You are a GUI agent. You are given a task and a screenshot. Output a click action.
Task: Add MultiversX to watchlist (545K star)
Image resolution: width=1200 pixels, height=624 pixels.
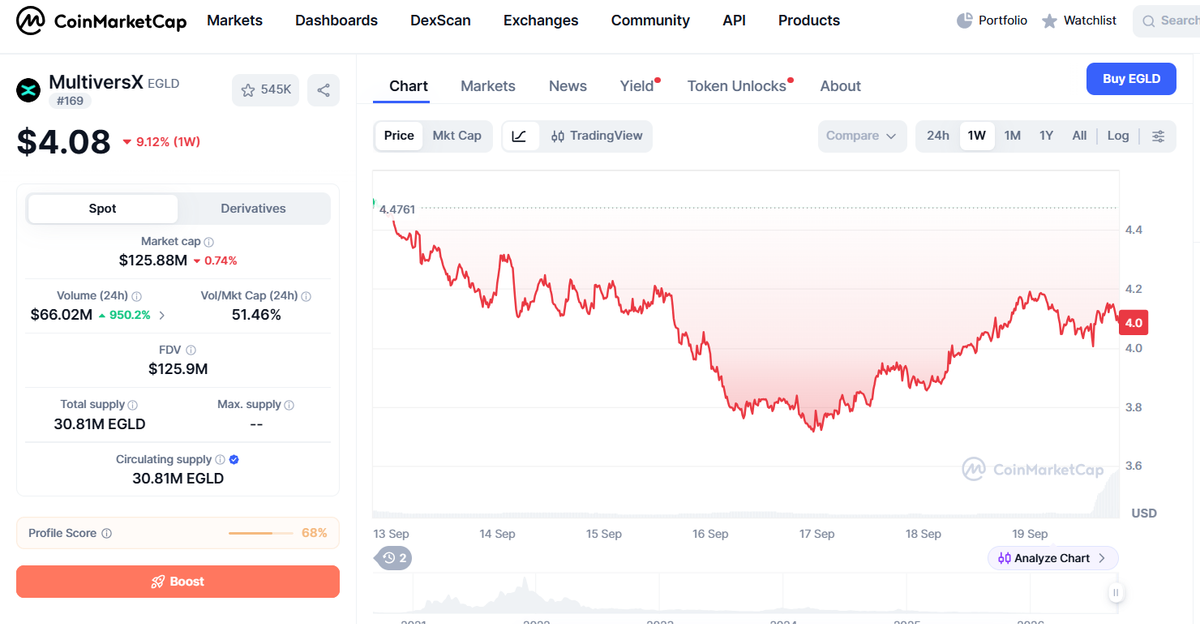pyautogui.click(x=266, y=90)
